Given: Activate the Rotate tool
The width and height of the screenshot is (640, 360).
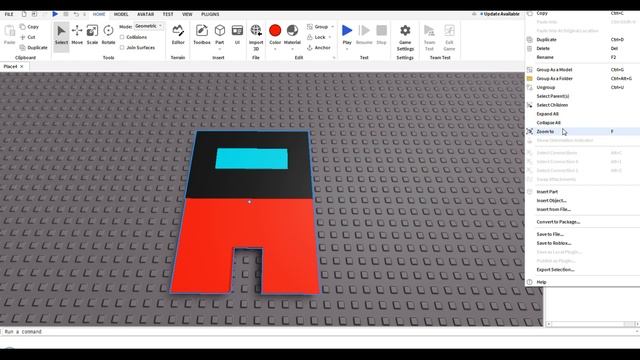Looking at the screenshot, I should pyautogui.click(x=108, y=34).
